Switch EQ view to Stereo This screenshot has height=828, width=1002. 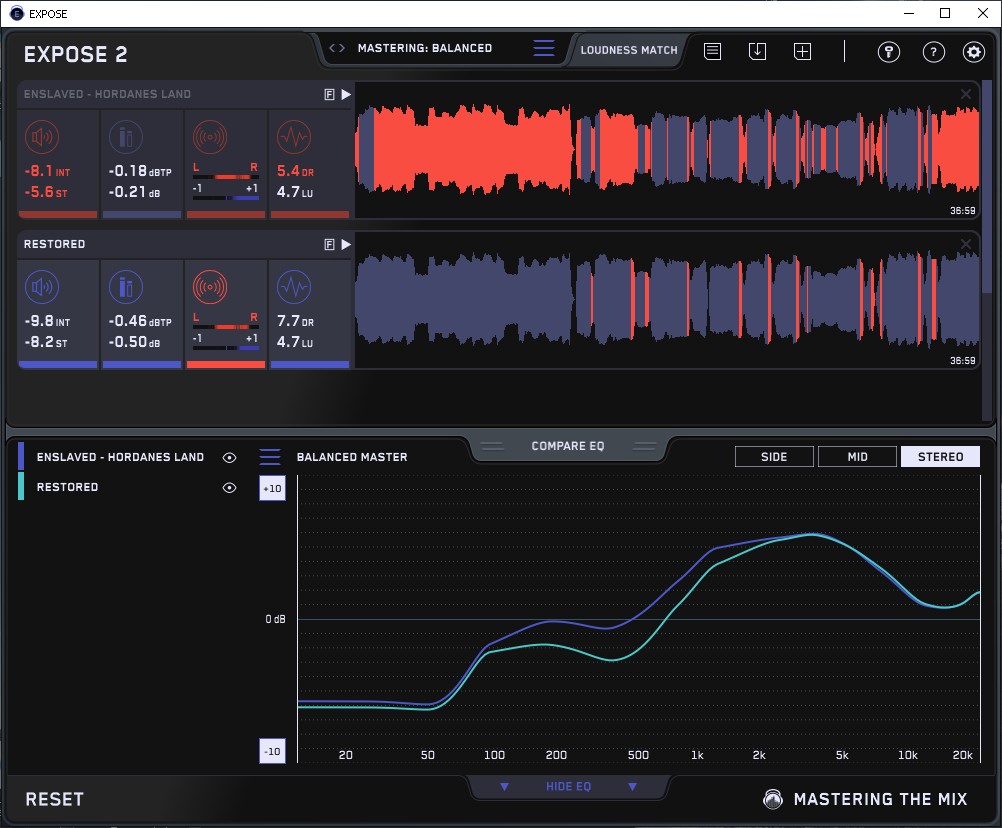940,457
